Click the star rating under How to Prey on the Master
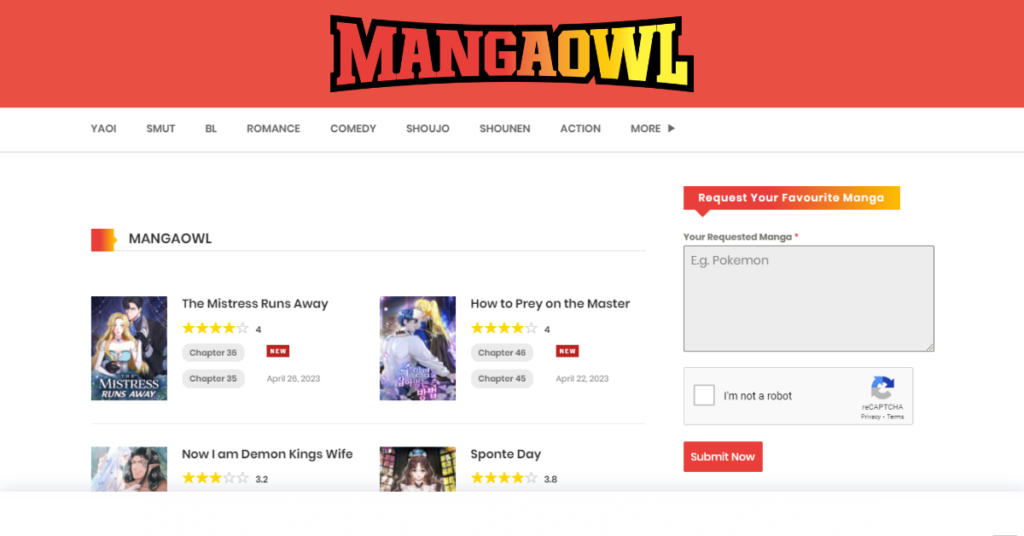 click(504, 328)
